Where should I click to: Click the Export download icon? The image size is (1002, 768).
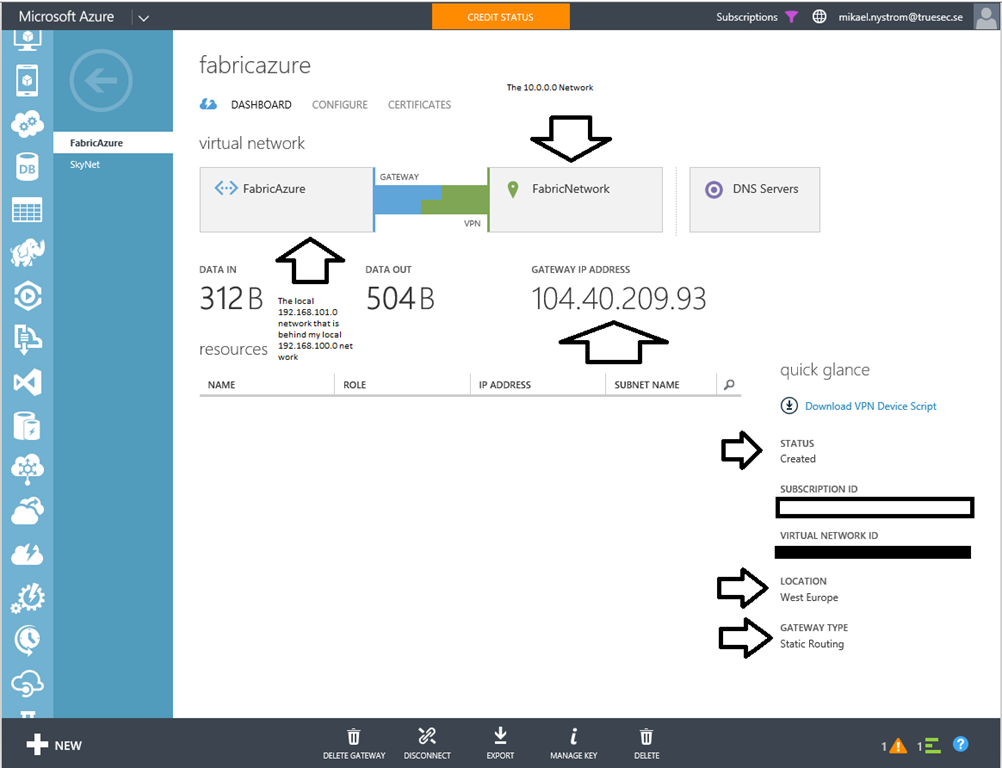click(x=500, y=737)
